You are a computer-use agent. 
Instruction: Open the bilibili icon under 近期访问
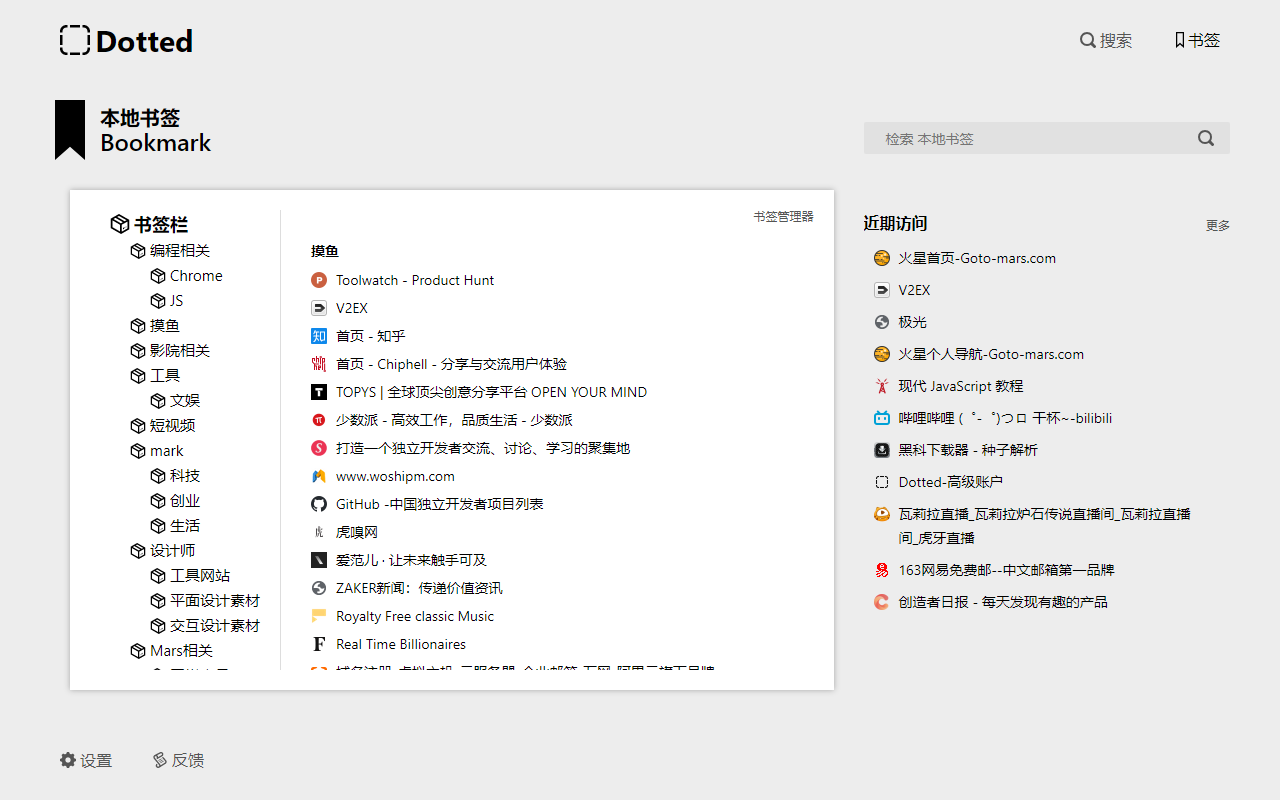881,417
